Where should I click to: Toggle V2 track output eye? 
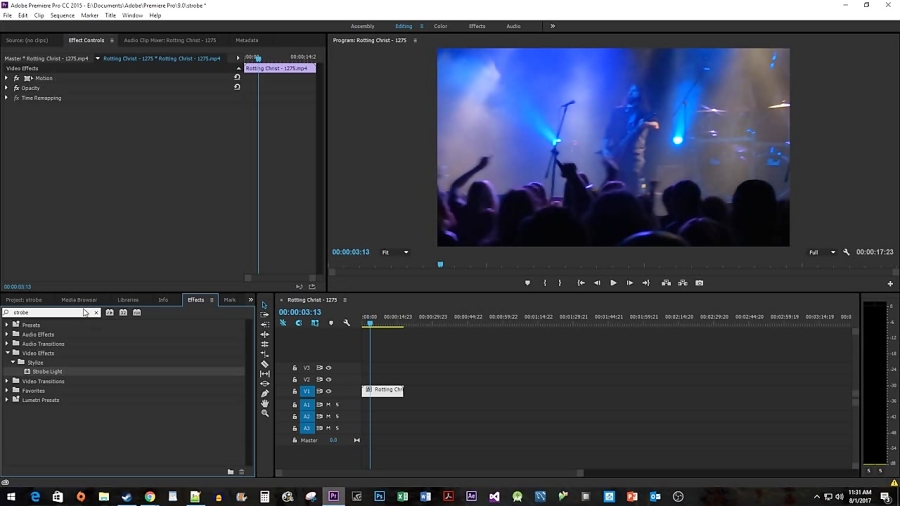(x=329, y=380)
